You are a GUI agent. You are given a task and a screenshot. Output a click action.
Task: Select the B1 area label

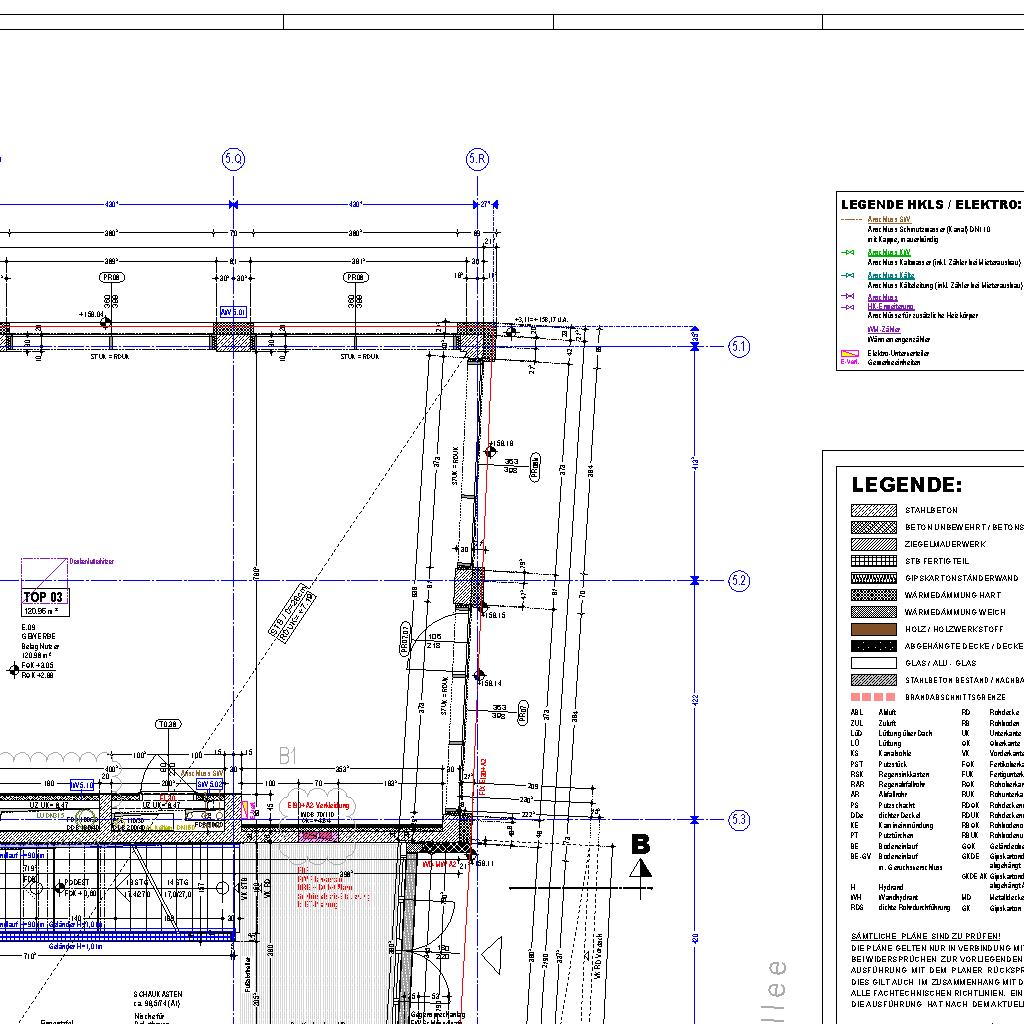pyautogui.click(x=288, y=757)
